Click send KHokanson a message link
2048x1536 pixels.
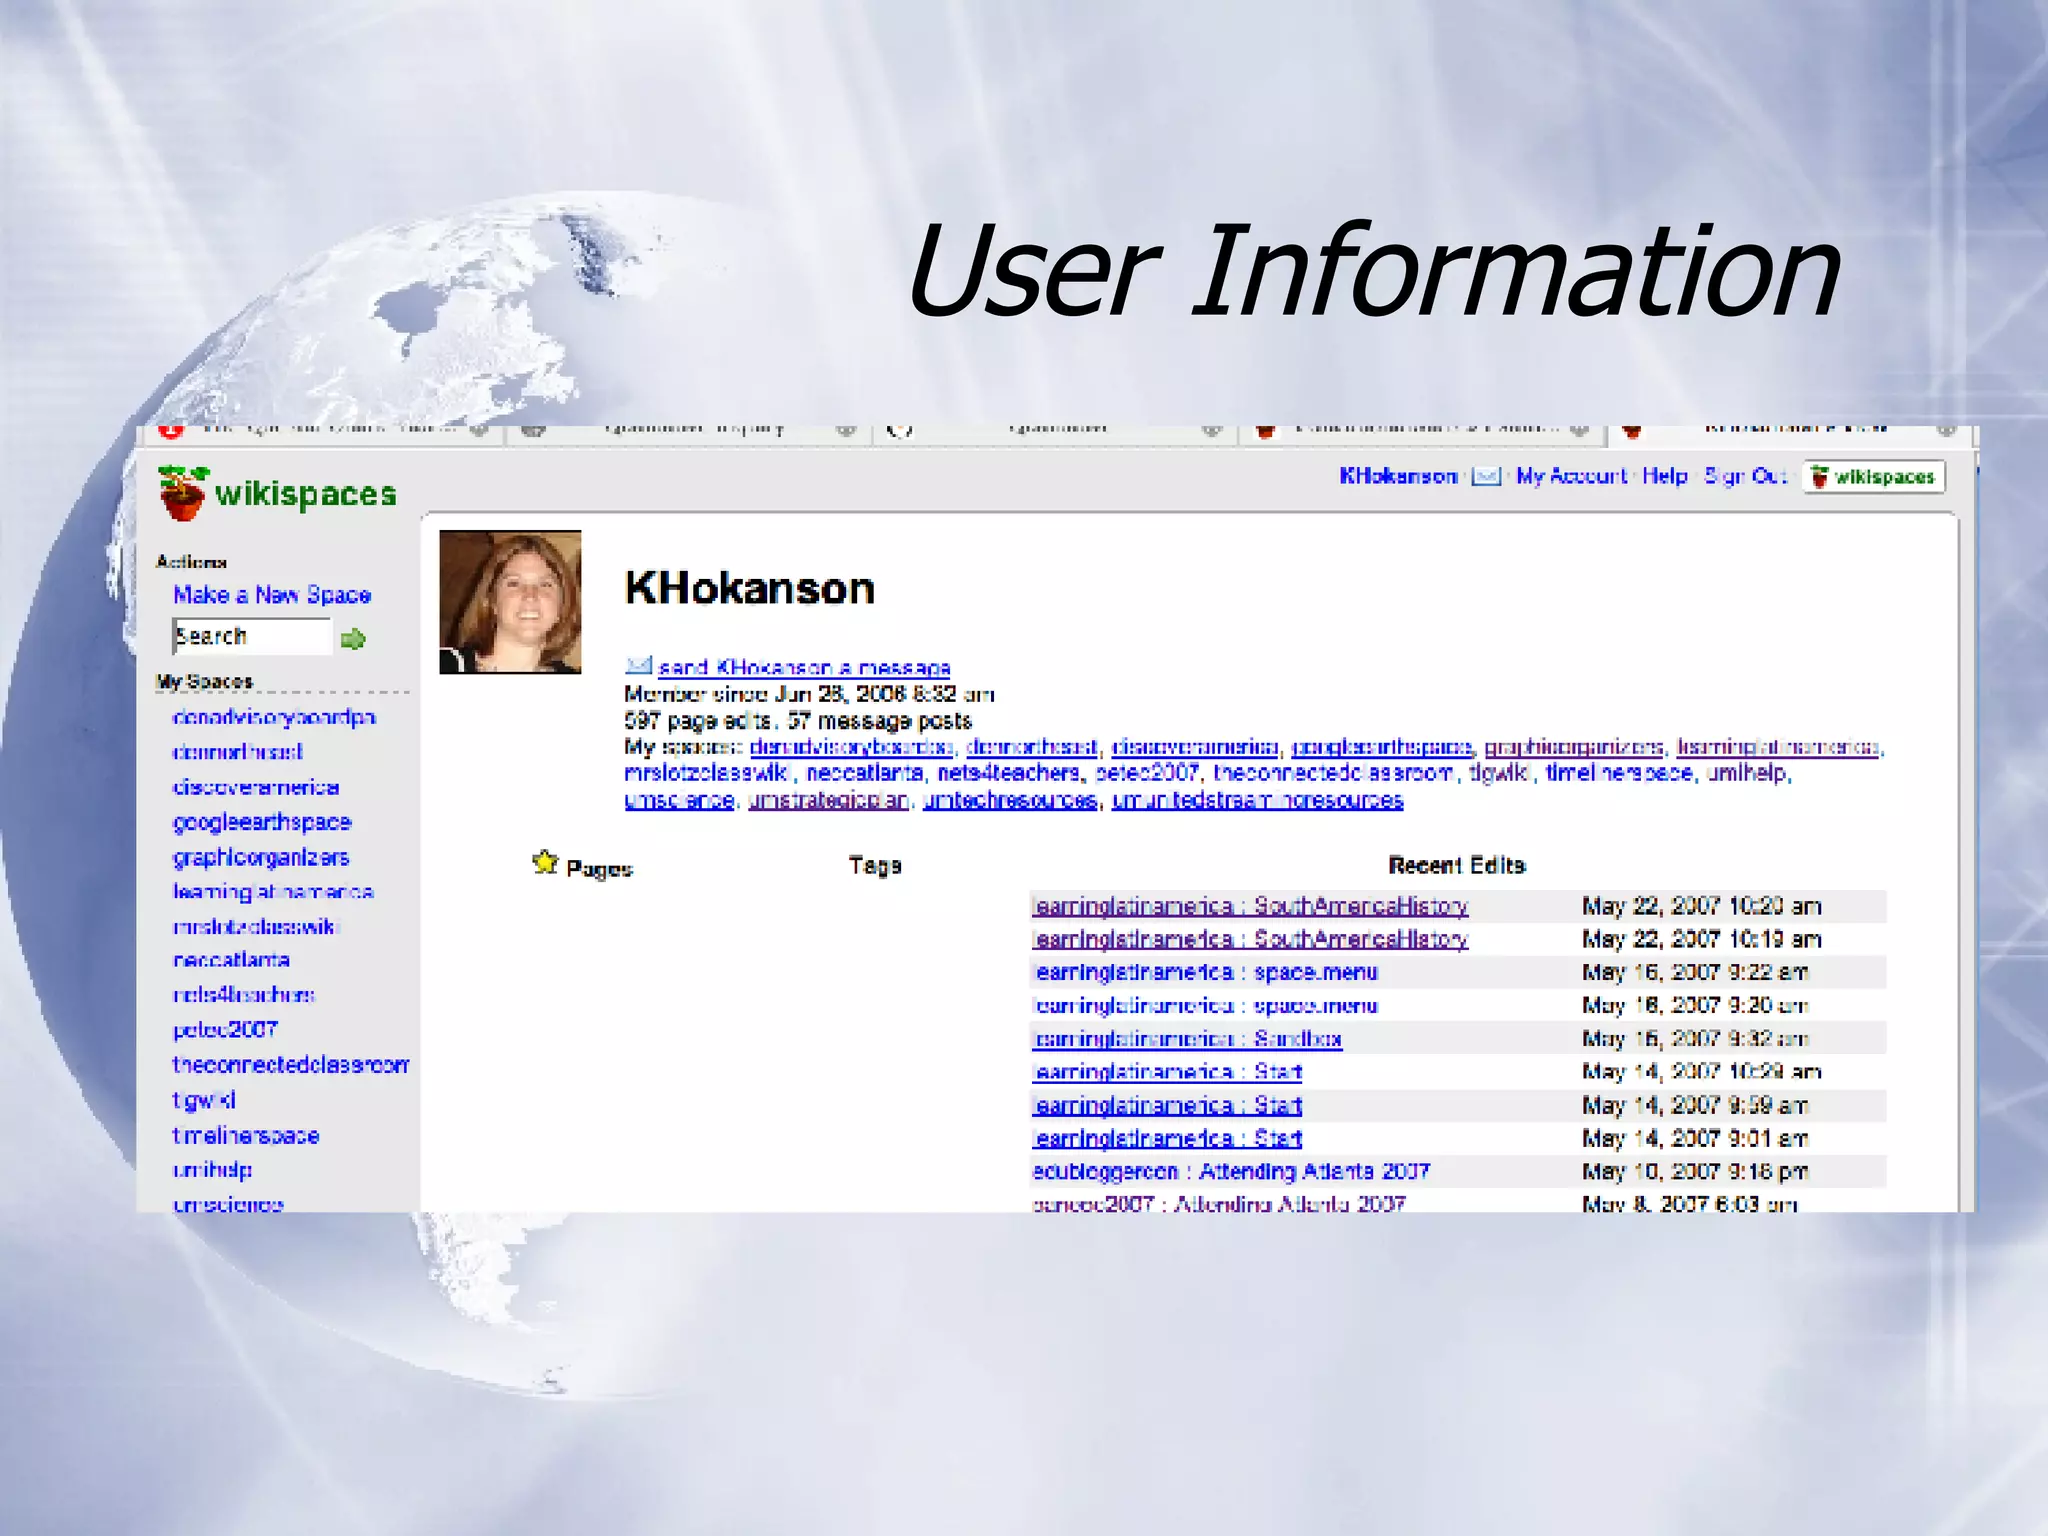point(804,667)
